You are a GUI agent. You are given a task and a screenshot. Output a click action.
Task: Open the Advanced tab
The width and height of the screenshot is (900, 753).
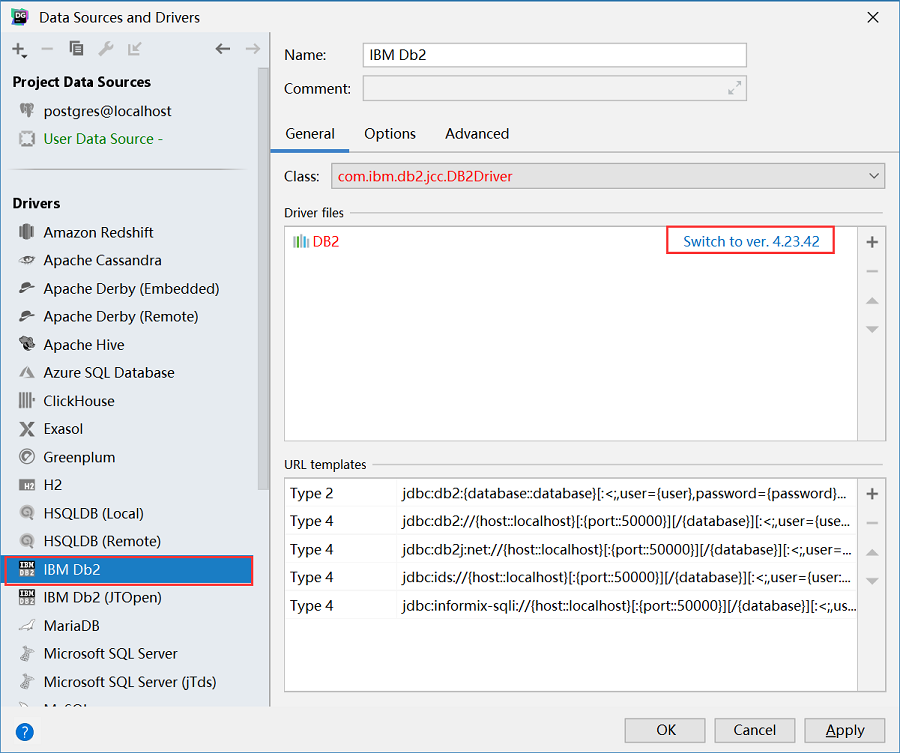click(476, 133)
